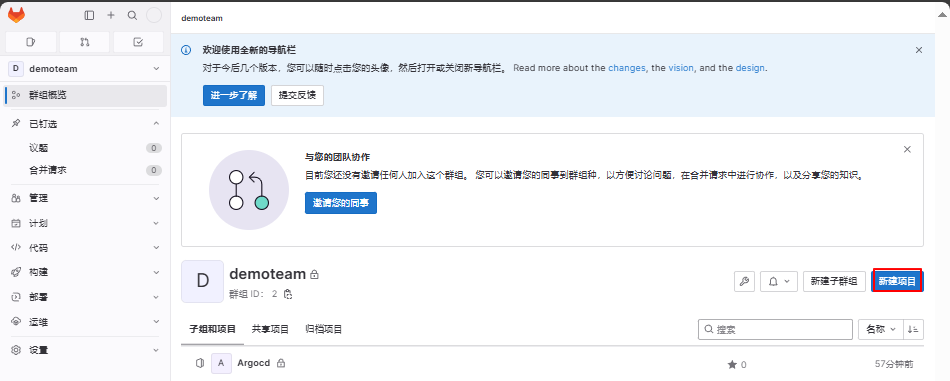Click the 提交反馈 button
The image size is (950, 381).
coord(297,95)
